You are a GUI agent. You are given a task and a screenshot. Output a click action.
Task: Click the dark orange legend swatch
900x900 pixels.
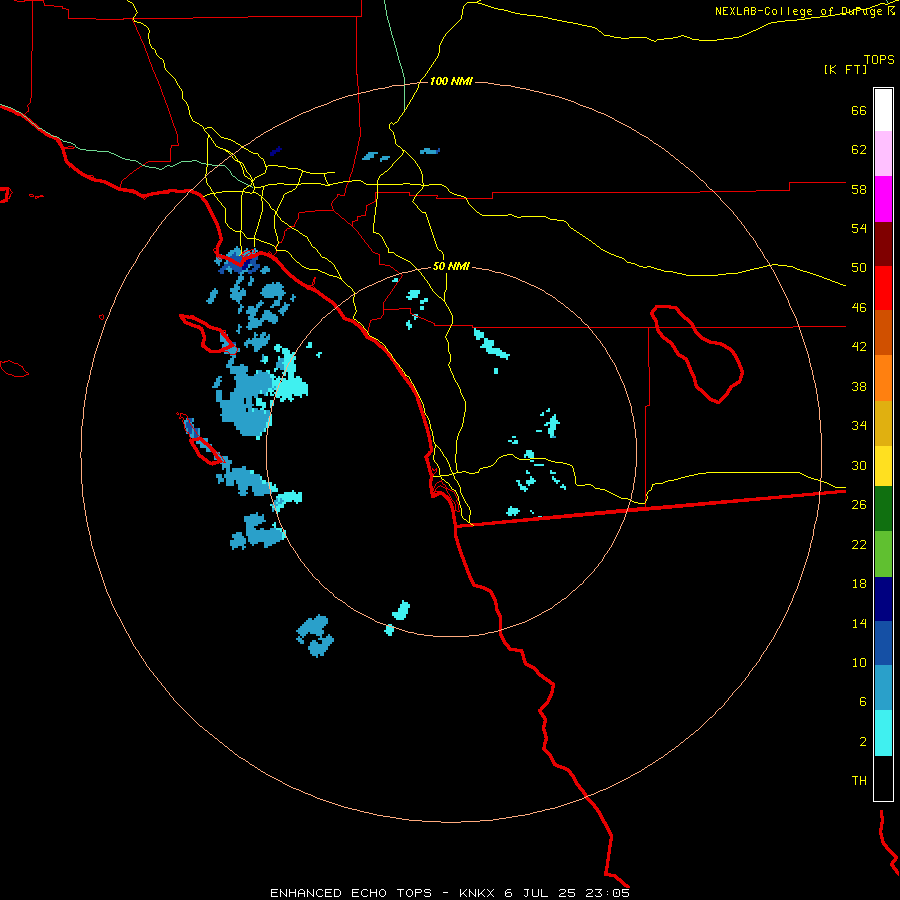click(x=883, y=332)
